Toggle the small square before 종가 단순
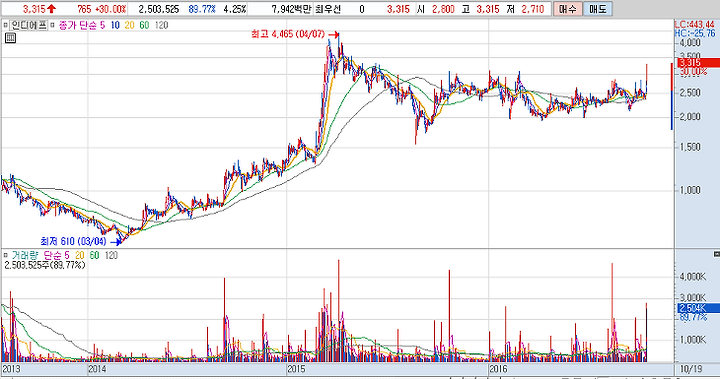 [52, 25]
